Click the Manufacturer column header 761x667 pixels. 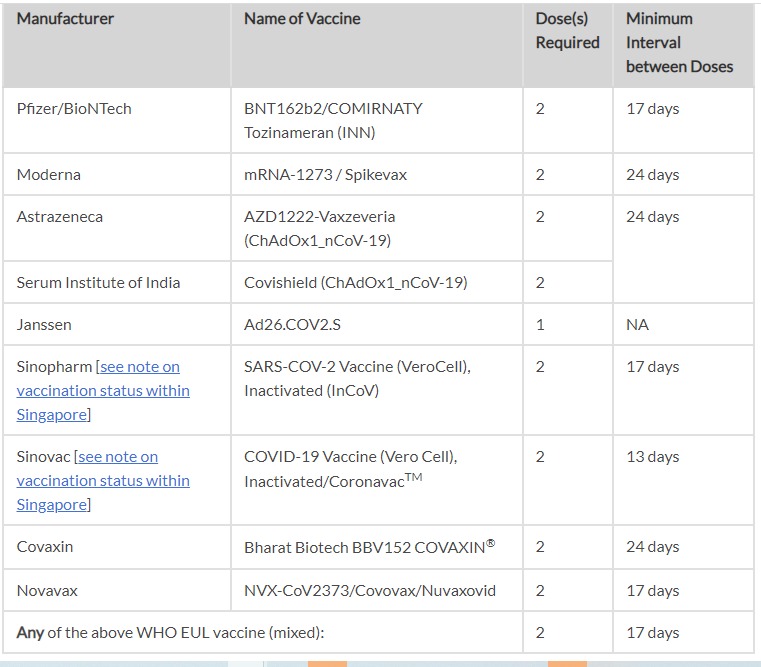pos(66,19)
